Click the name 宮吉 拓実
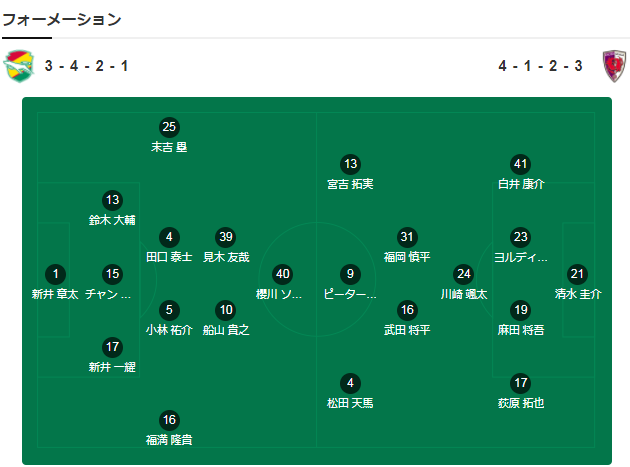Screen dimensions: 630x467 coord(350,184)
